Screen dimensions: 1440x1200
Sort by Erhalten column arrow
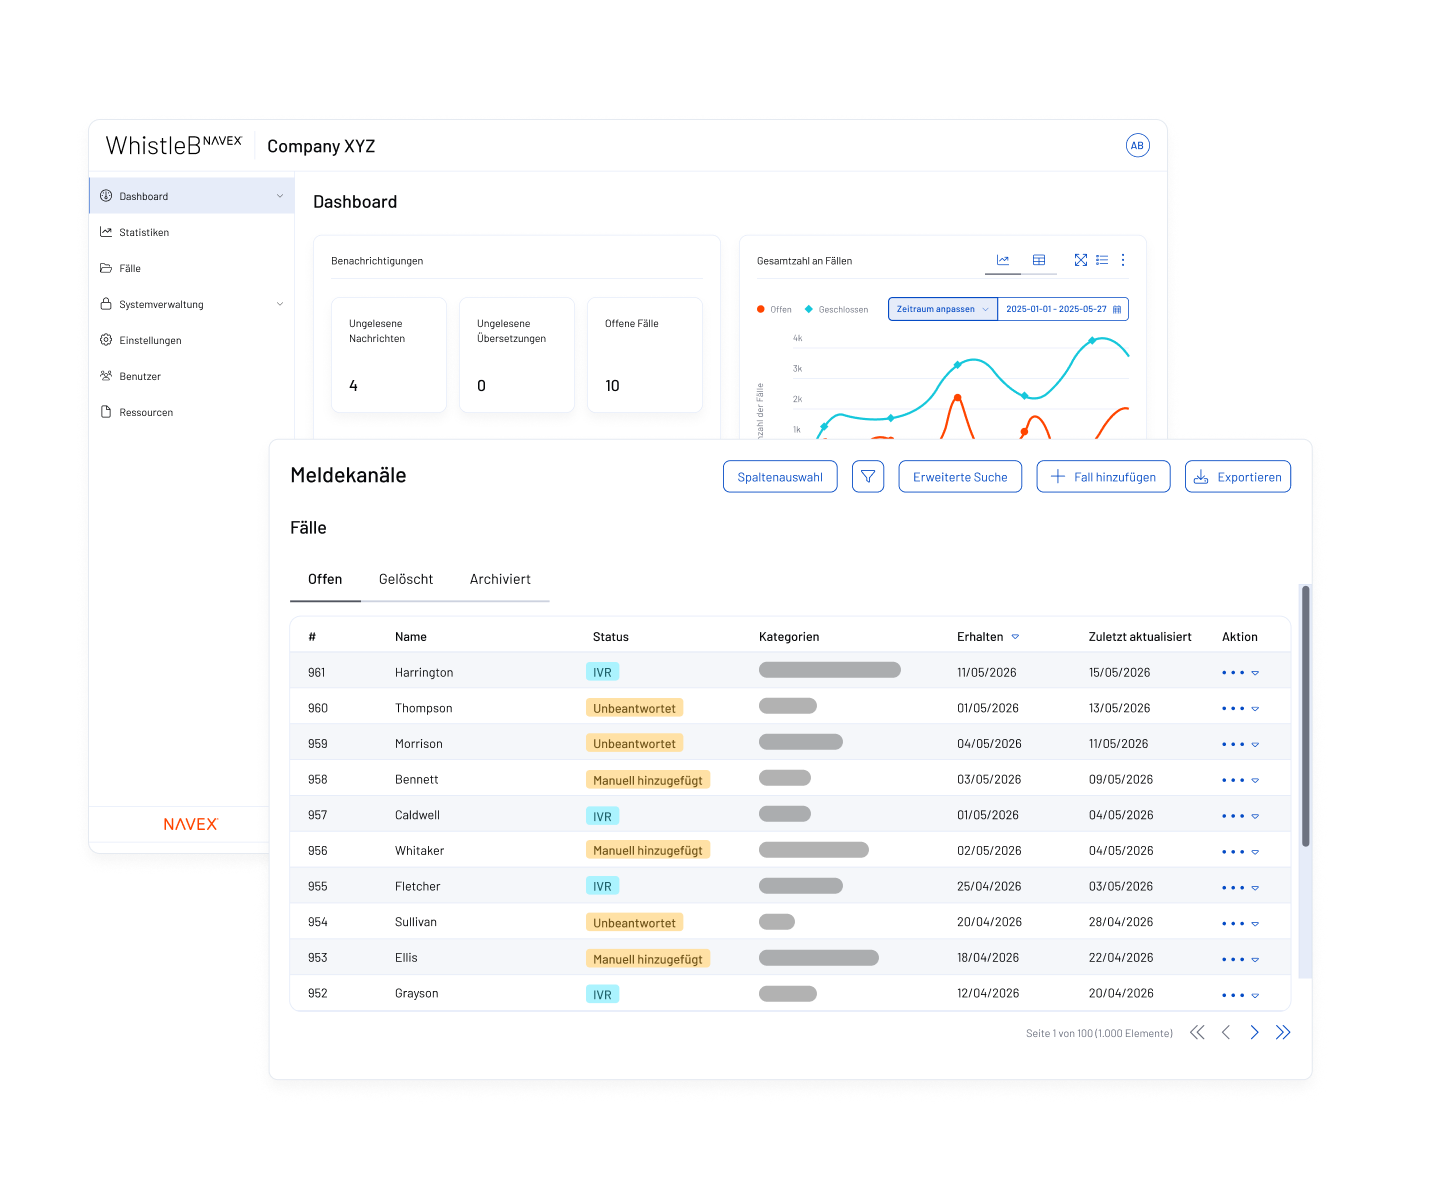[x=1015, y=637]
